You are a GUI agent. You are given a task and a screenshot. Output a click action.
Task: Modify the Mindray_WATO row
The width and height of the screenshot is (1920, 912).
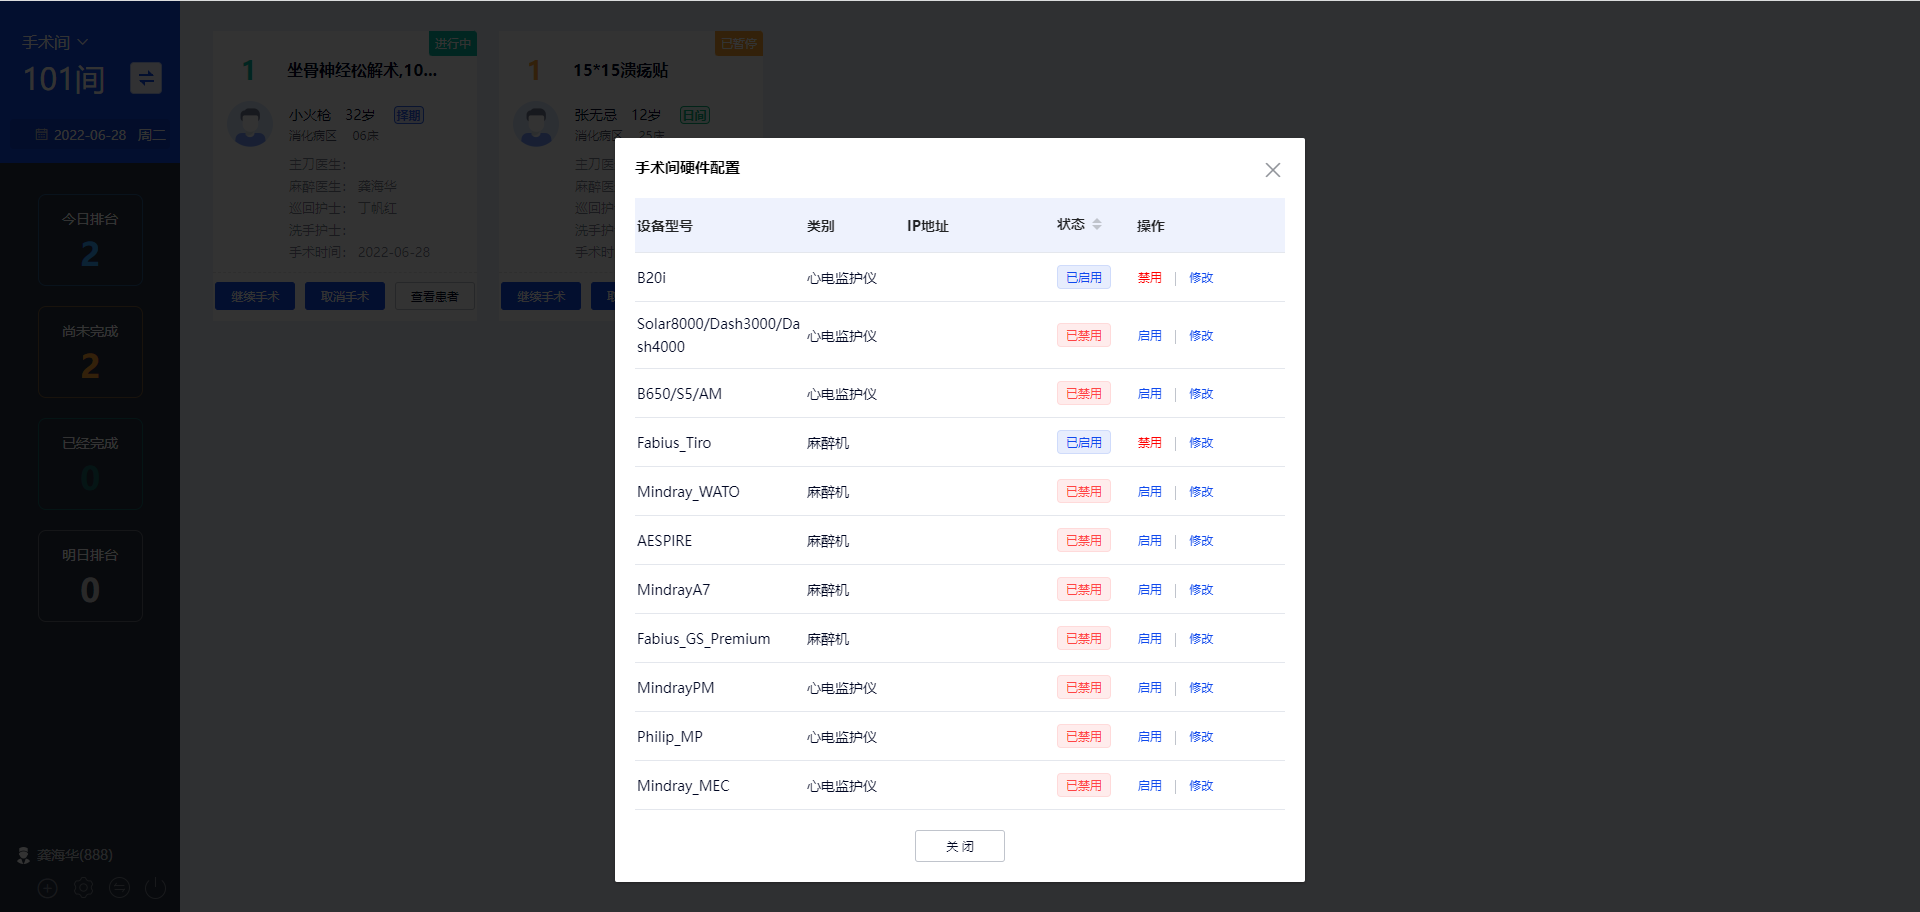1200,492
